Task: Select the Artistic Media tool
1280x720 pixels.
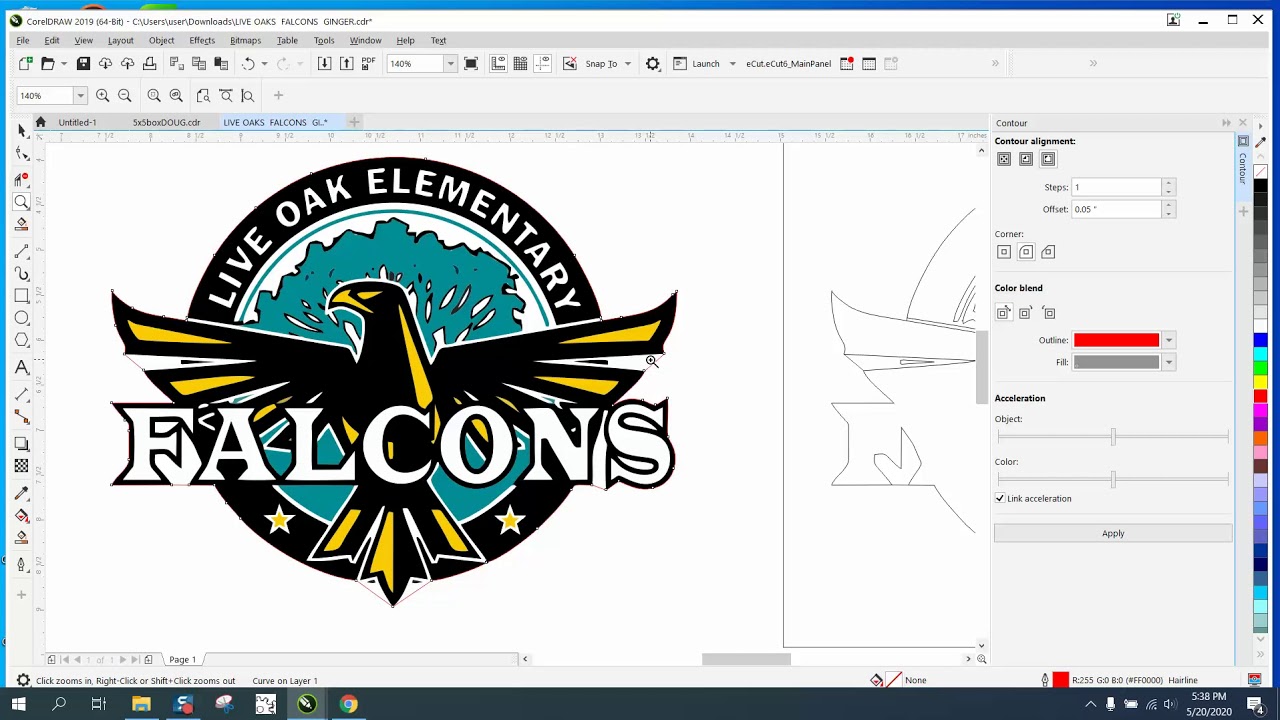Action: pyautogui.click(x=22, y=273)
